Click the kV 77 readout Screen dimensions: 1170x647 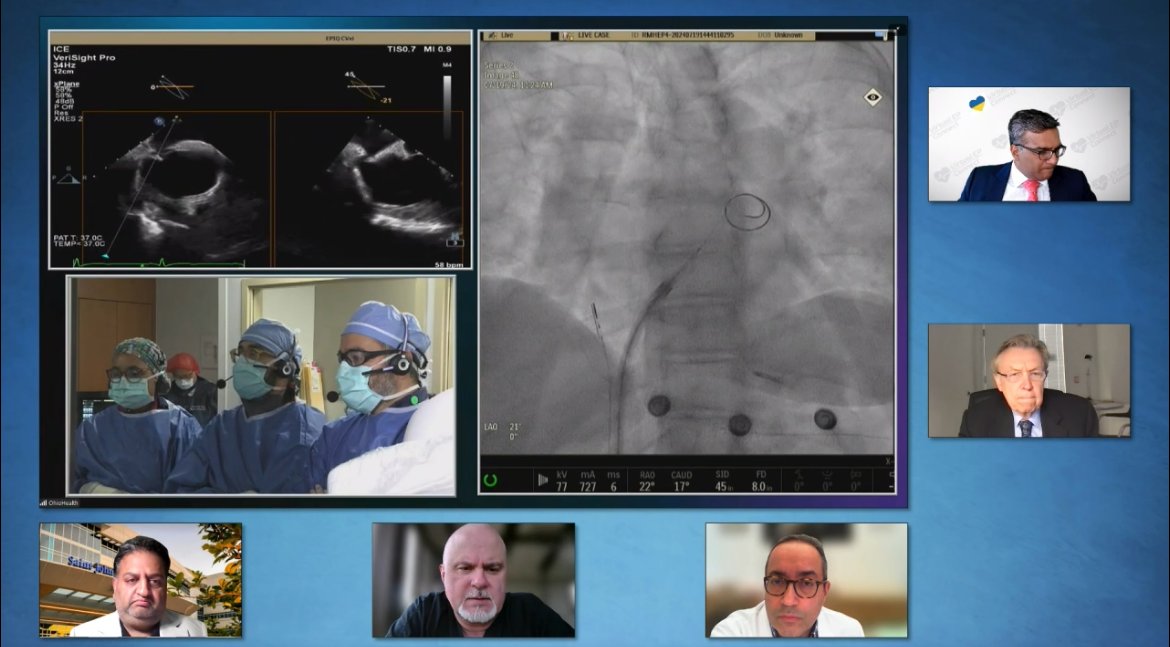click(x=561, y=481)
